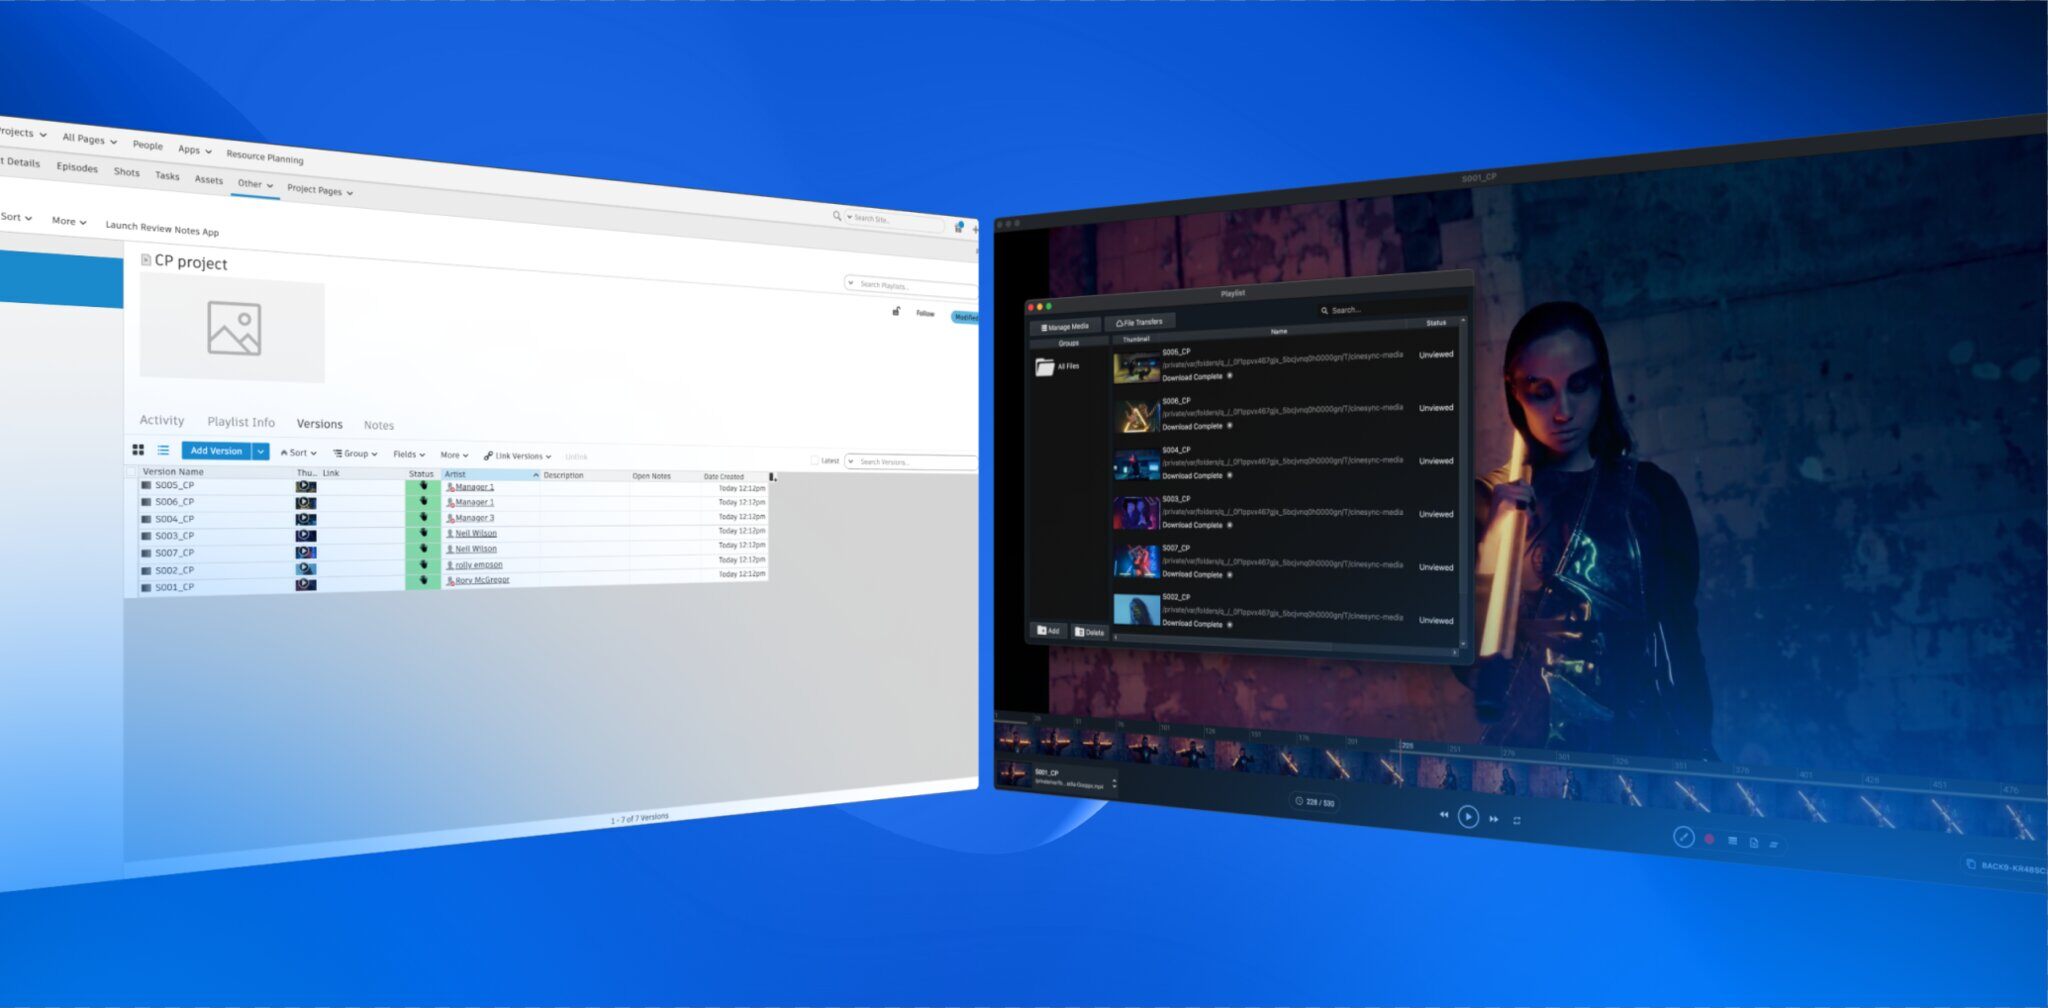Click the Add button in Playlist groups

(x=1048, y=630)
